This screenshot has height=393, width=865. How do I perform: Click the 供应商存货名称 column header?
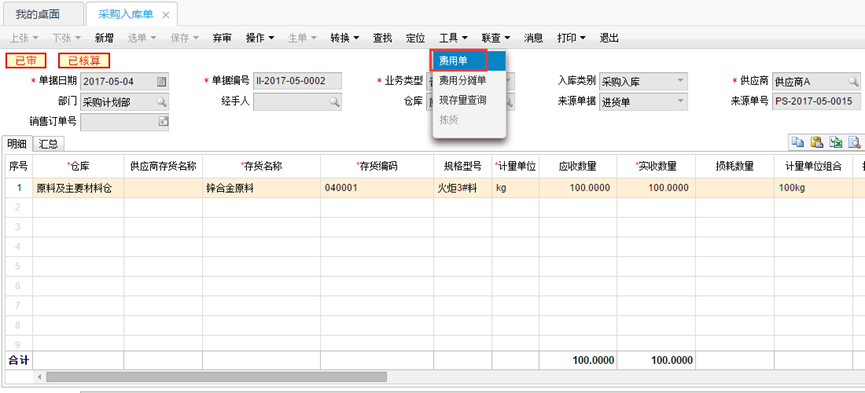163,166
